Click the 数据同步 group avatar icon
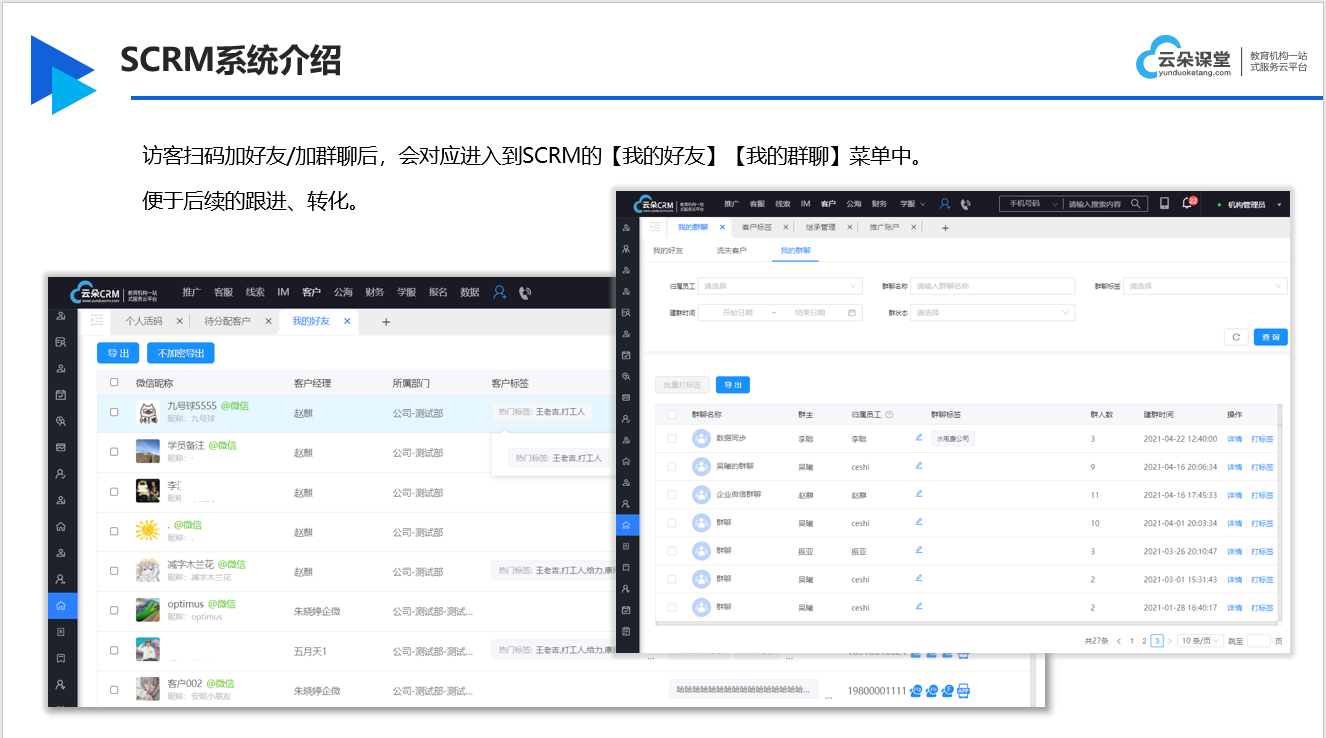This screenshot has width=1326, height=738. pyautogui.click(x=701, y=438)
